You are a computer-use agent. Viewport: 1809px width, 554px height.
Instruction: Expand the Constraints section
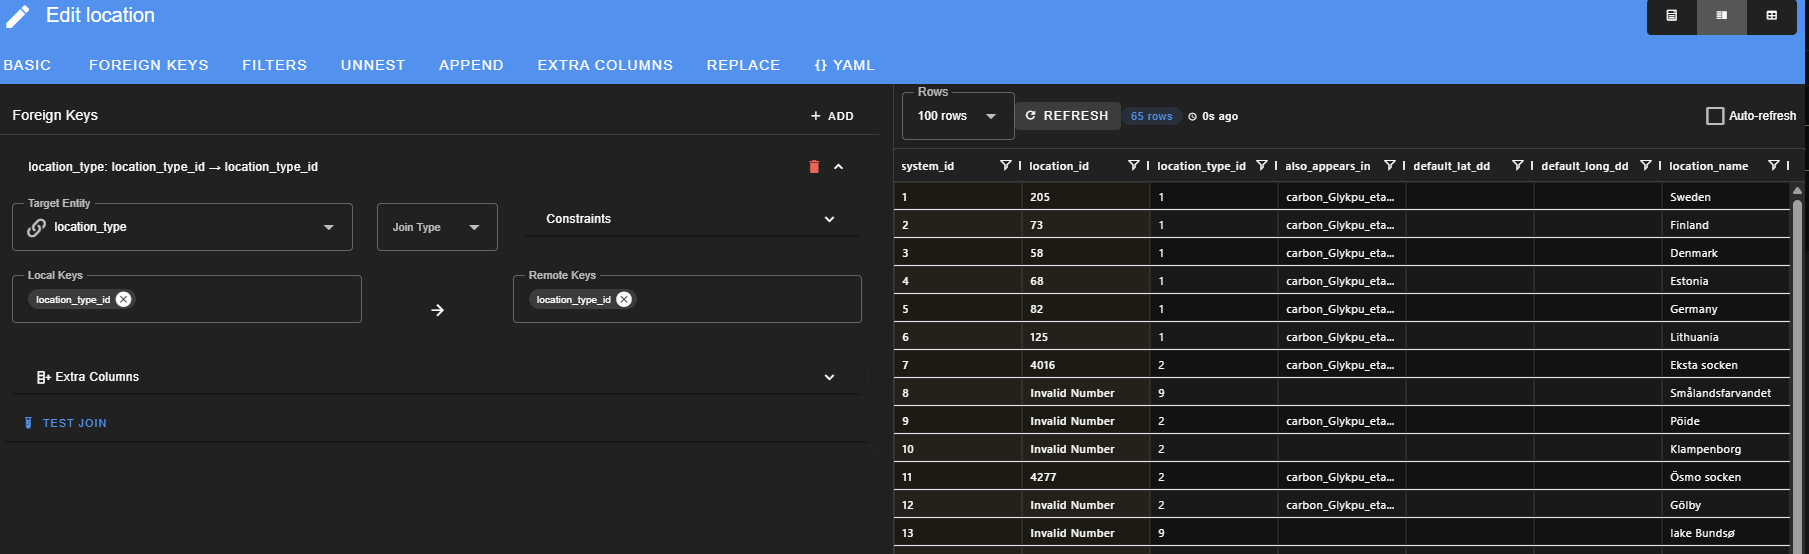[690, 219]
